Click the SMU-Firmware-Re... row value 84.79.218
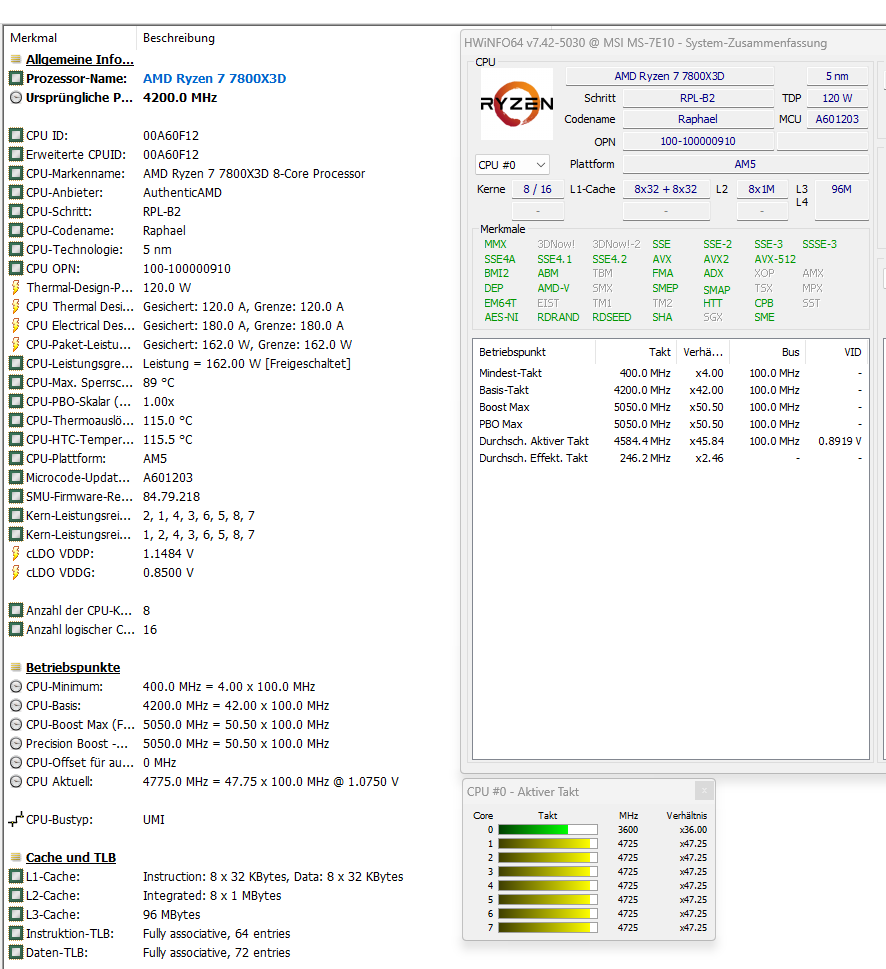886x969 pixels. 171,497
